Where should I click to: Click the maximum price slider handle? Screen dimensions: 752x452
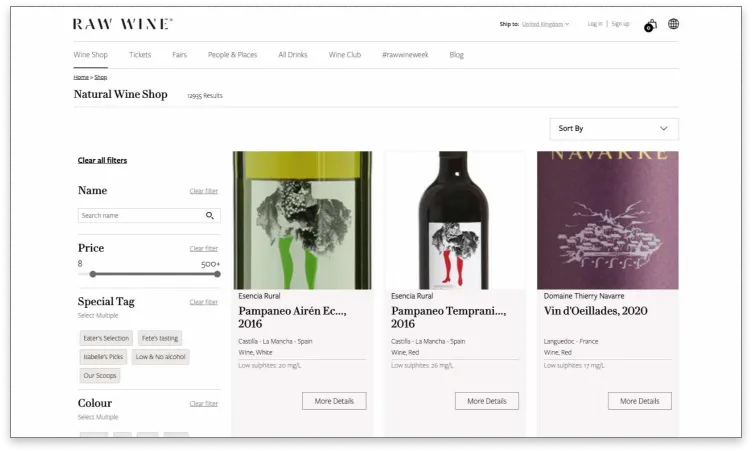click(x=217, y=274)
